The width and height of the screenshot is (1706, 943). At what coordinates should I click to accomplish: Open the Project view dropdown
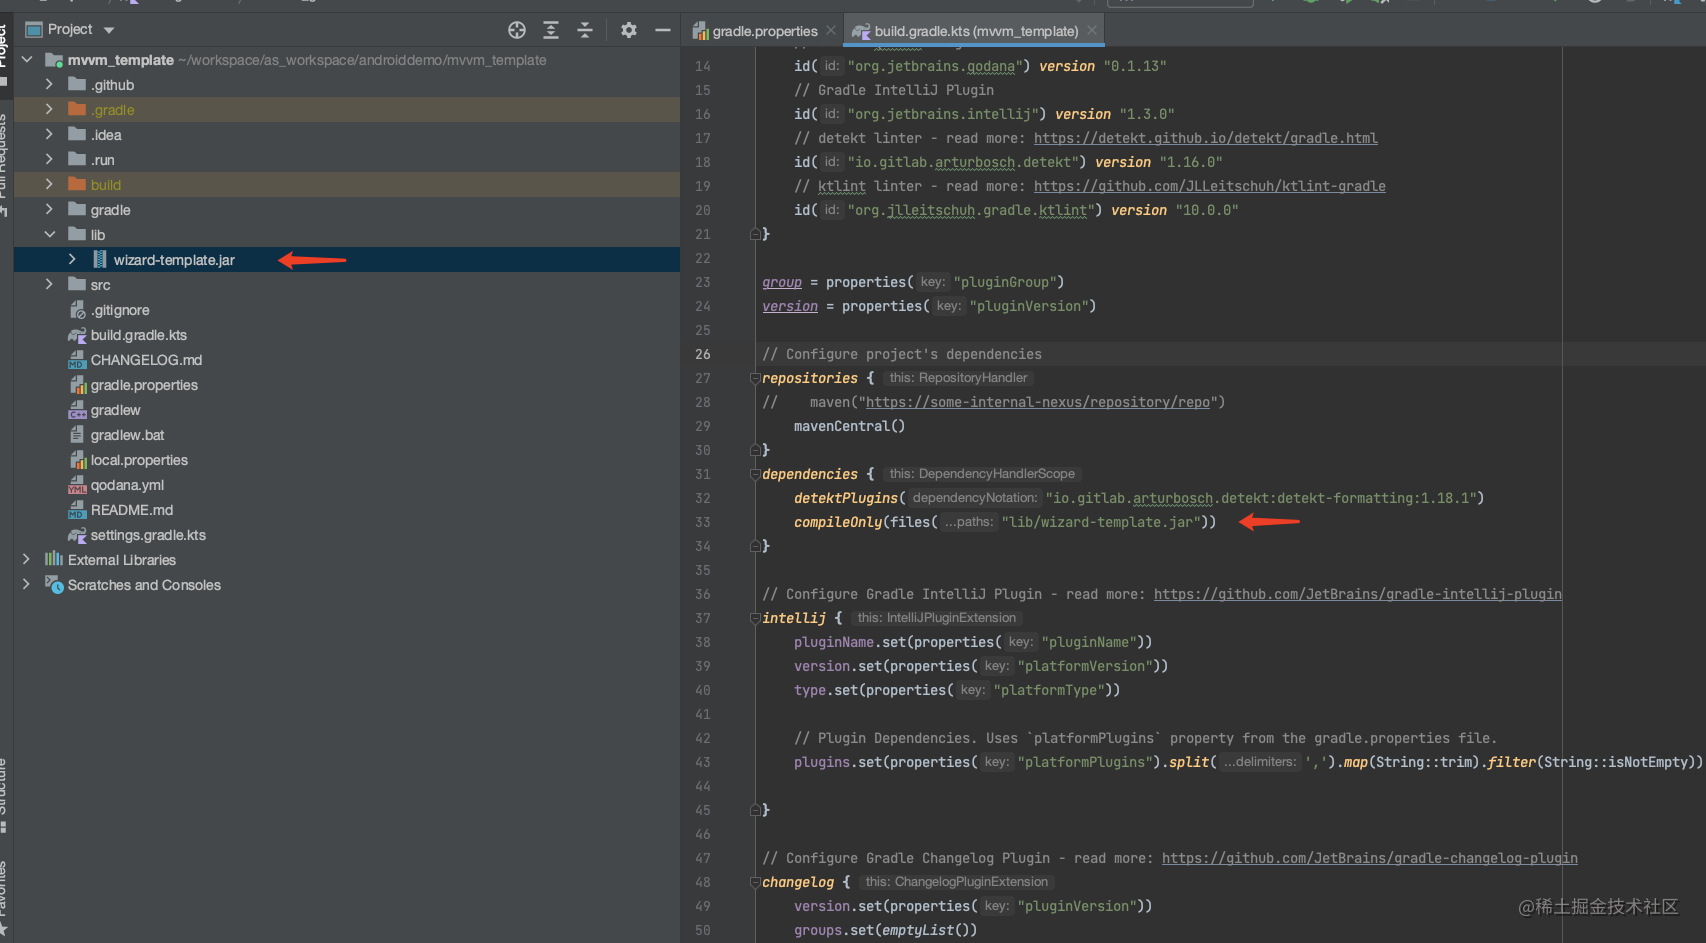[109, 30]
